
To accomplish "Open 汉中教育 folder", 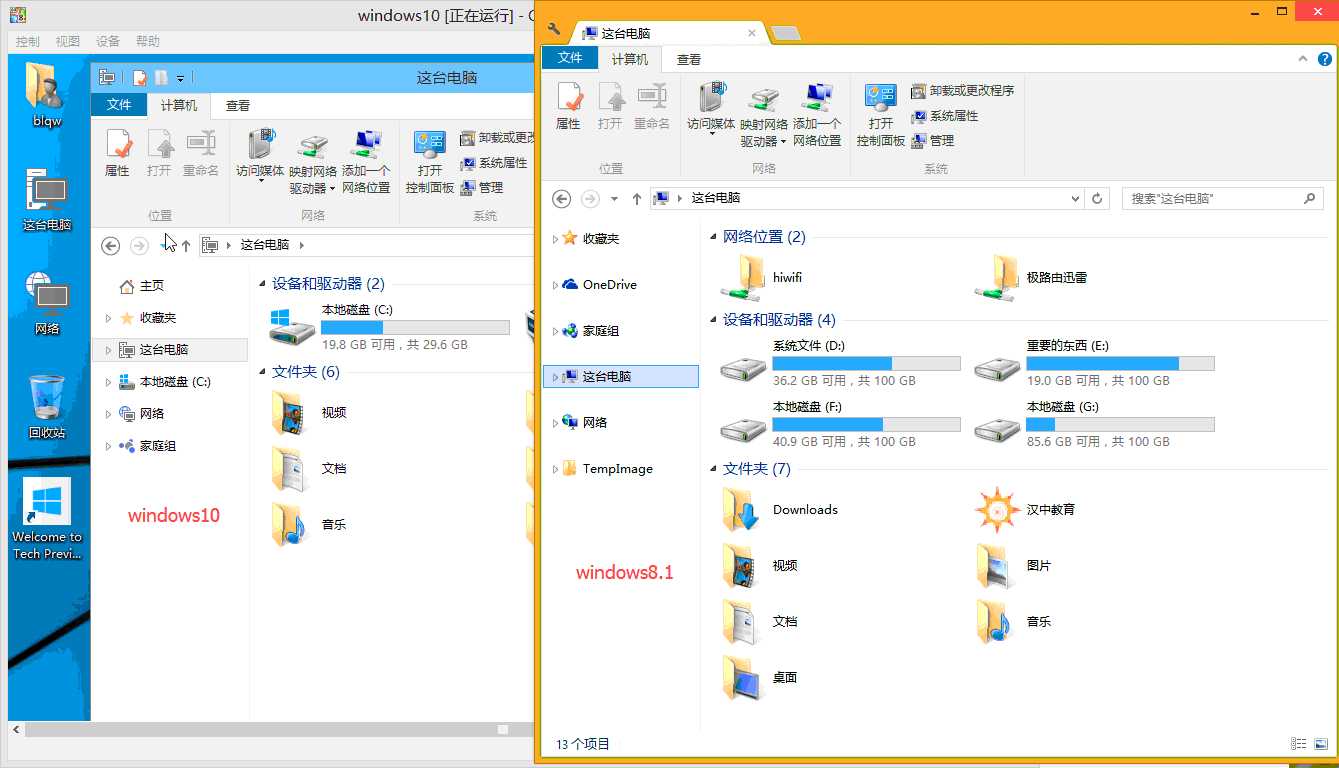I will tap(1026, 510).
